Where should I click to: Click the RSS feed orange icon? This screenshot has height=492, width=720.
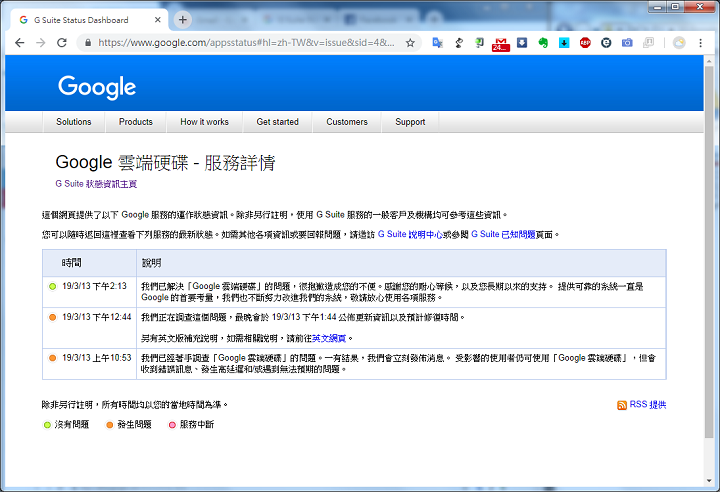[622, 405]
